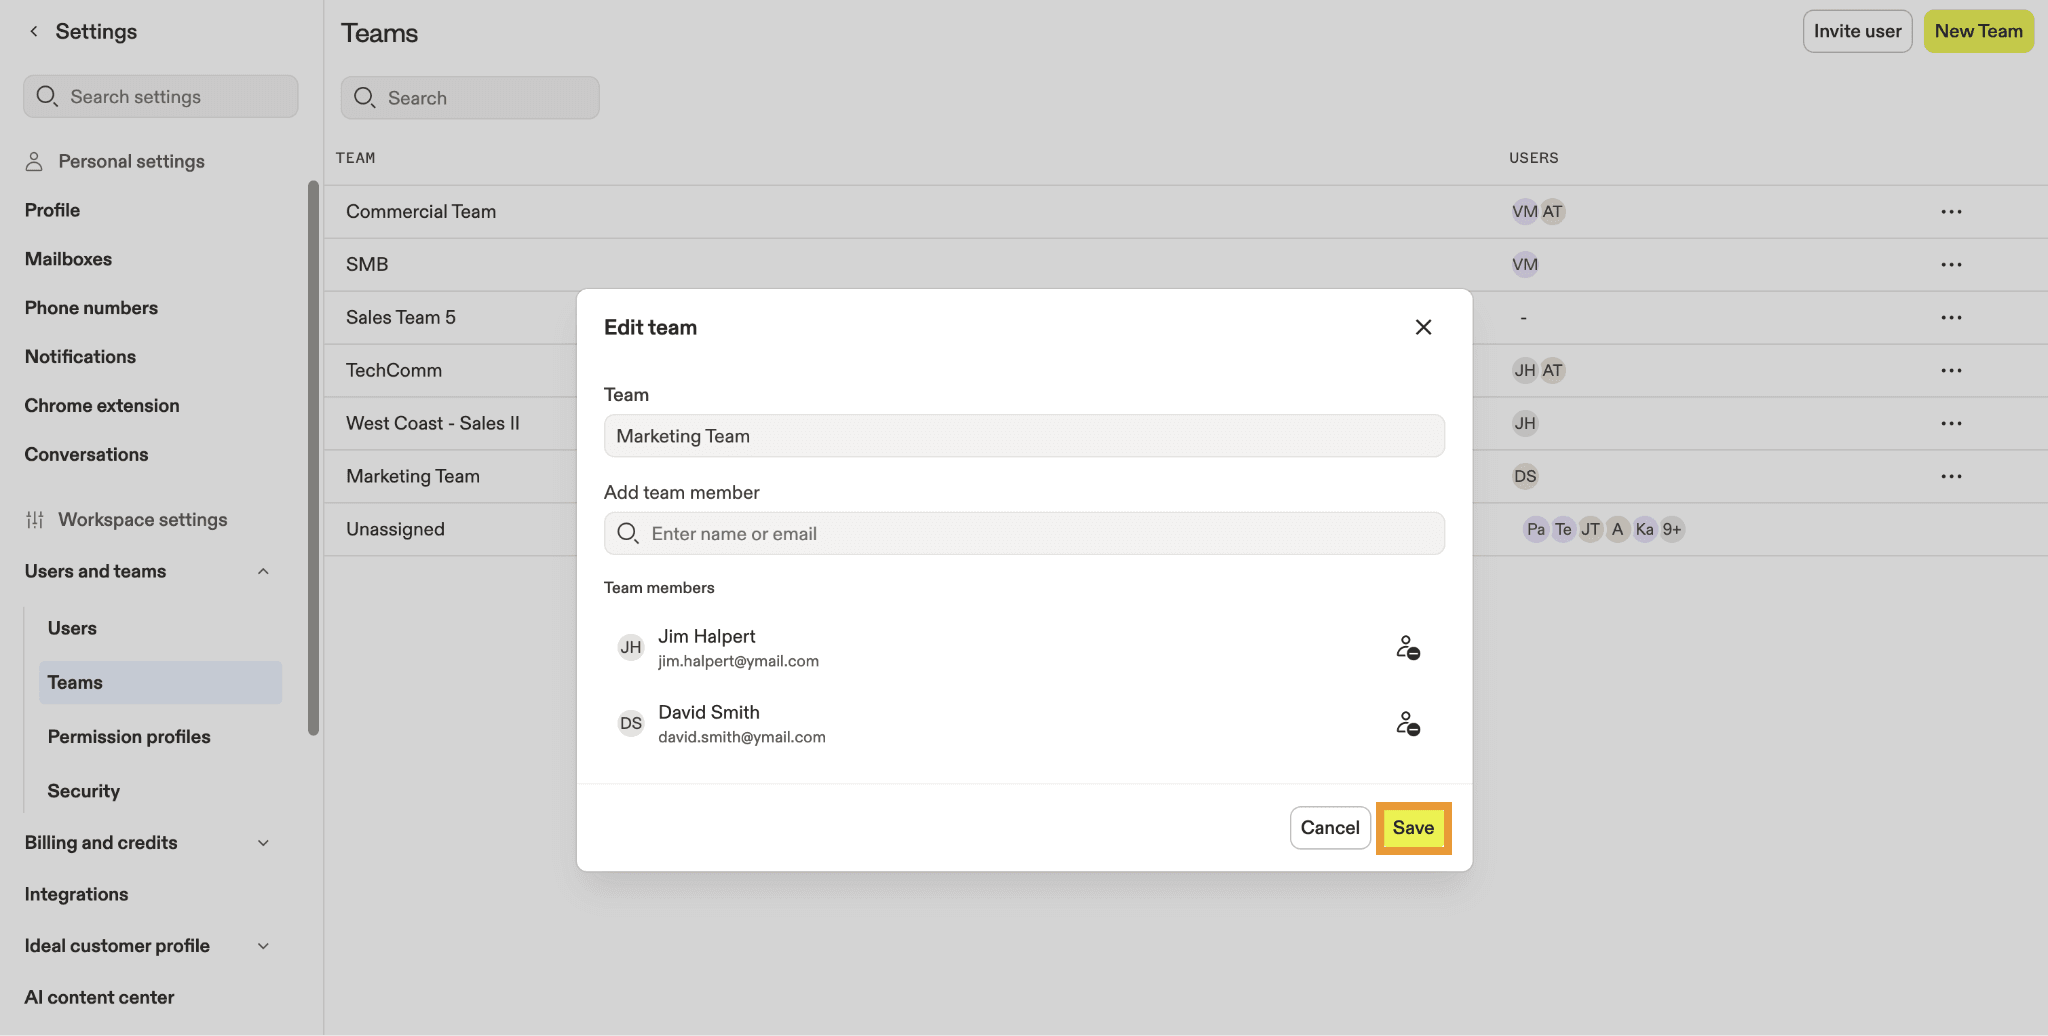Open more options for SMB team
The height and width of the screenshot is (1036, 2048).
(1951, 265)
